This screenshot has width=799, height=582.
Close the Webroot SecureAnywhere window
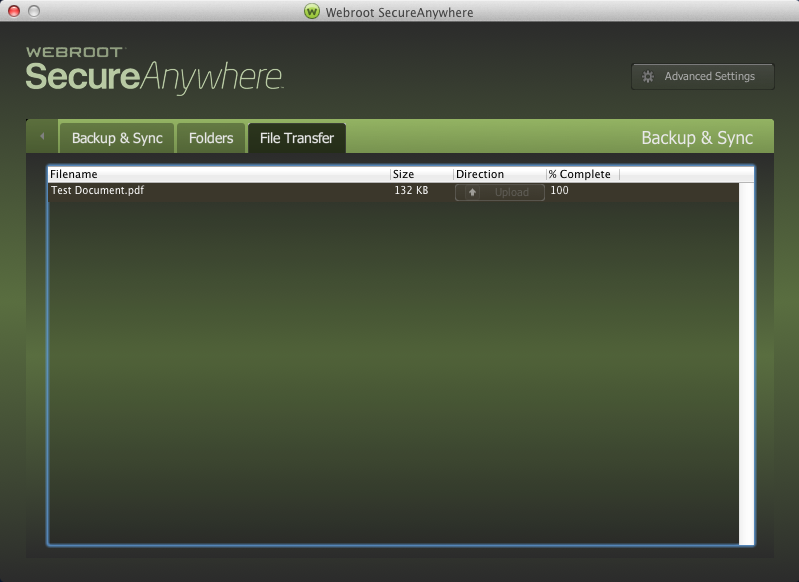(14, 11)
